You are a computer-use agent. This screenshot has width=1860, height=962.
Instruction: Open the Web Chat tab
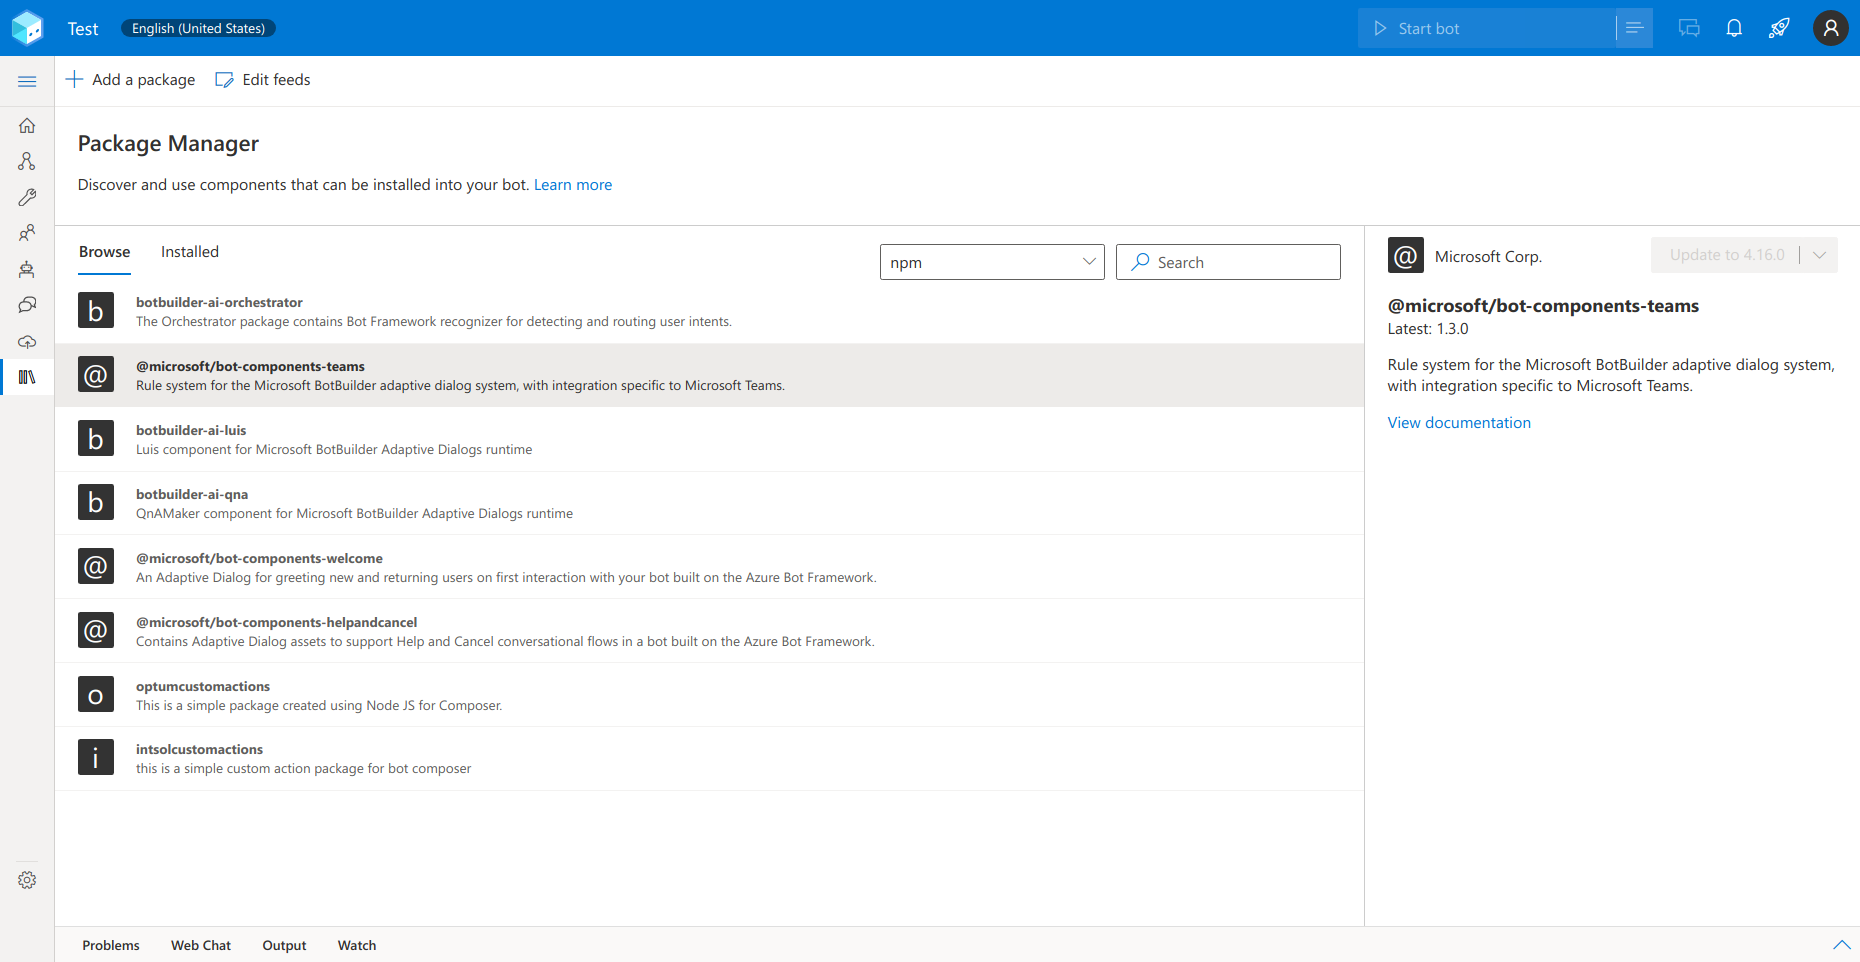[x=201, y=945]
